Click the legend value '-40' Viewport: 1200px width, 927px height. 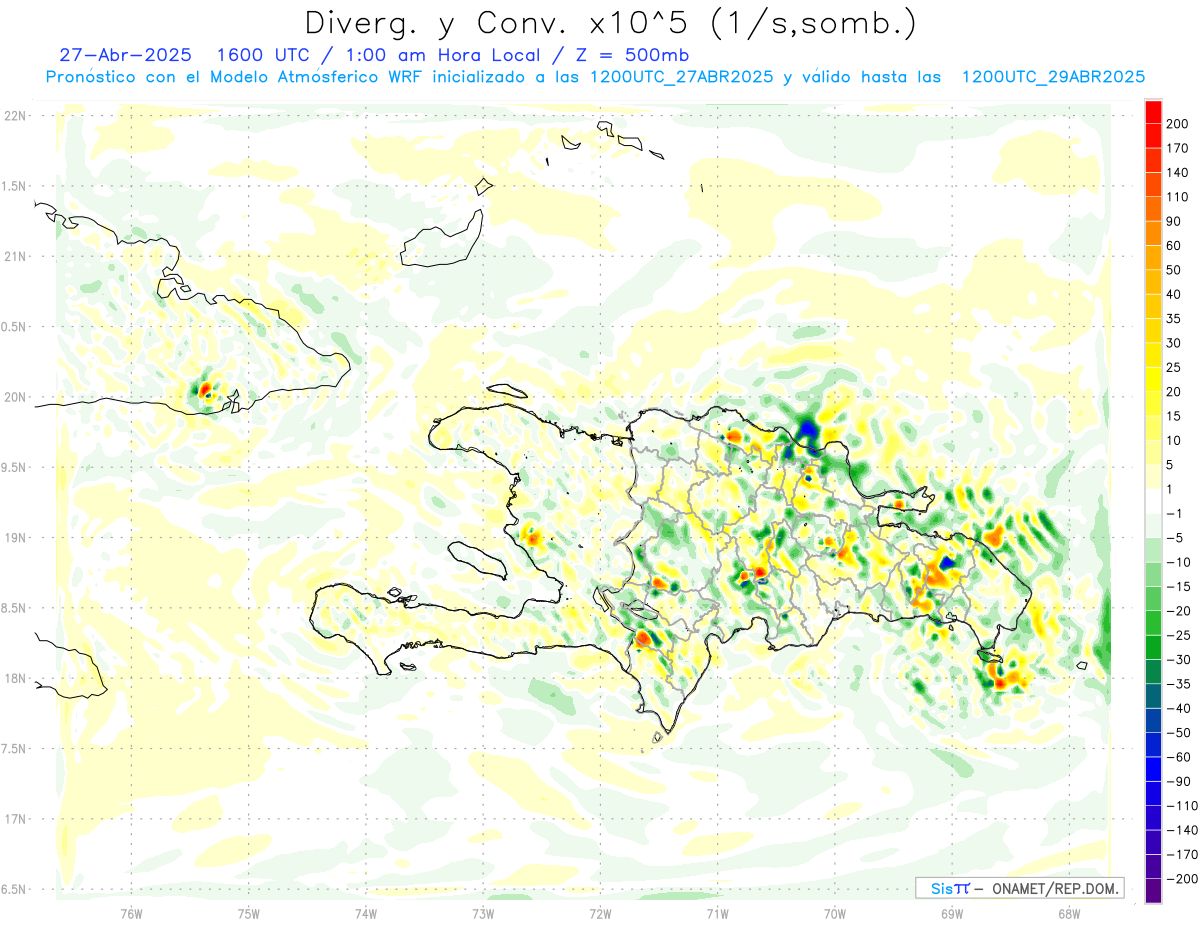pyautogui.click(x=1178, y=709)
